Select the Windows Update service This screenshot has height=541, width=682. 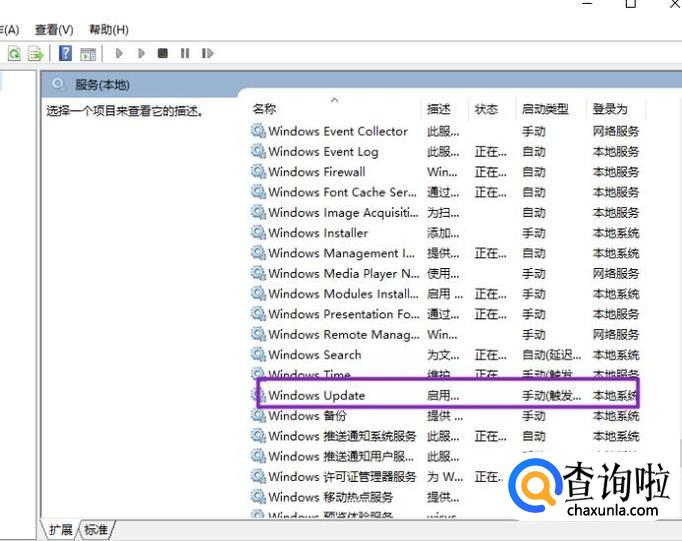click(316, 395)
